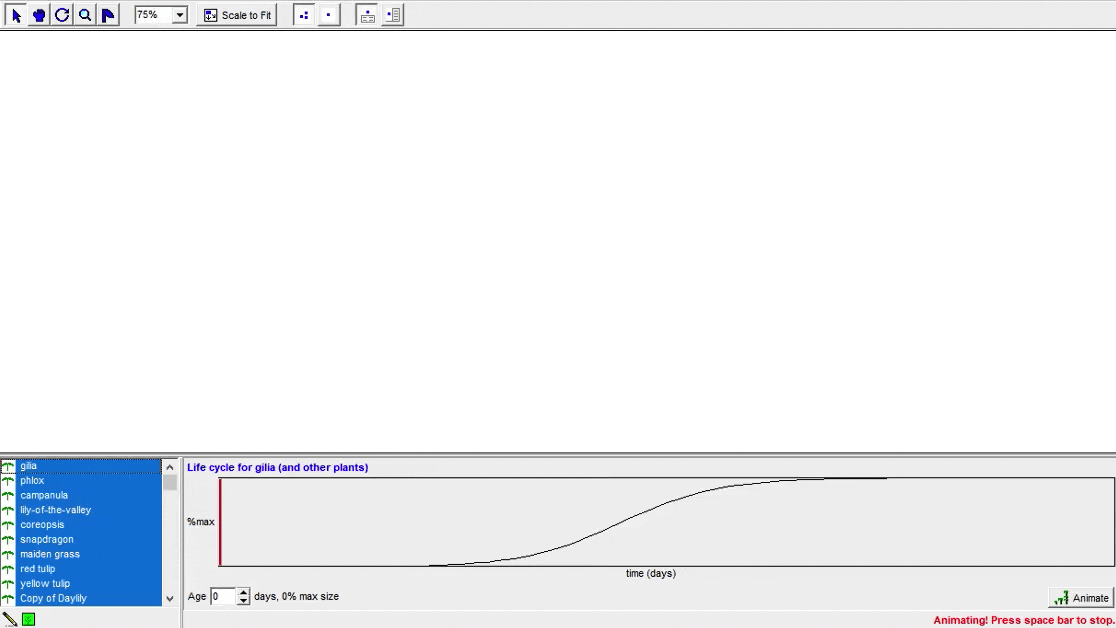Choose the magnifier zoom tool
The width and height of the screenshot is (1116, 628).
(83, 14)
